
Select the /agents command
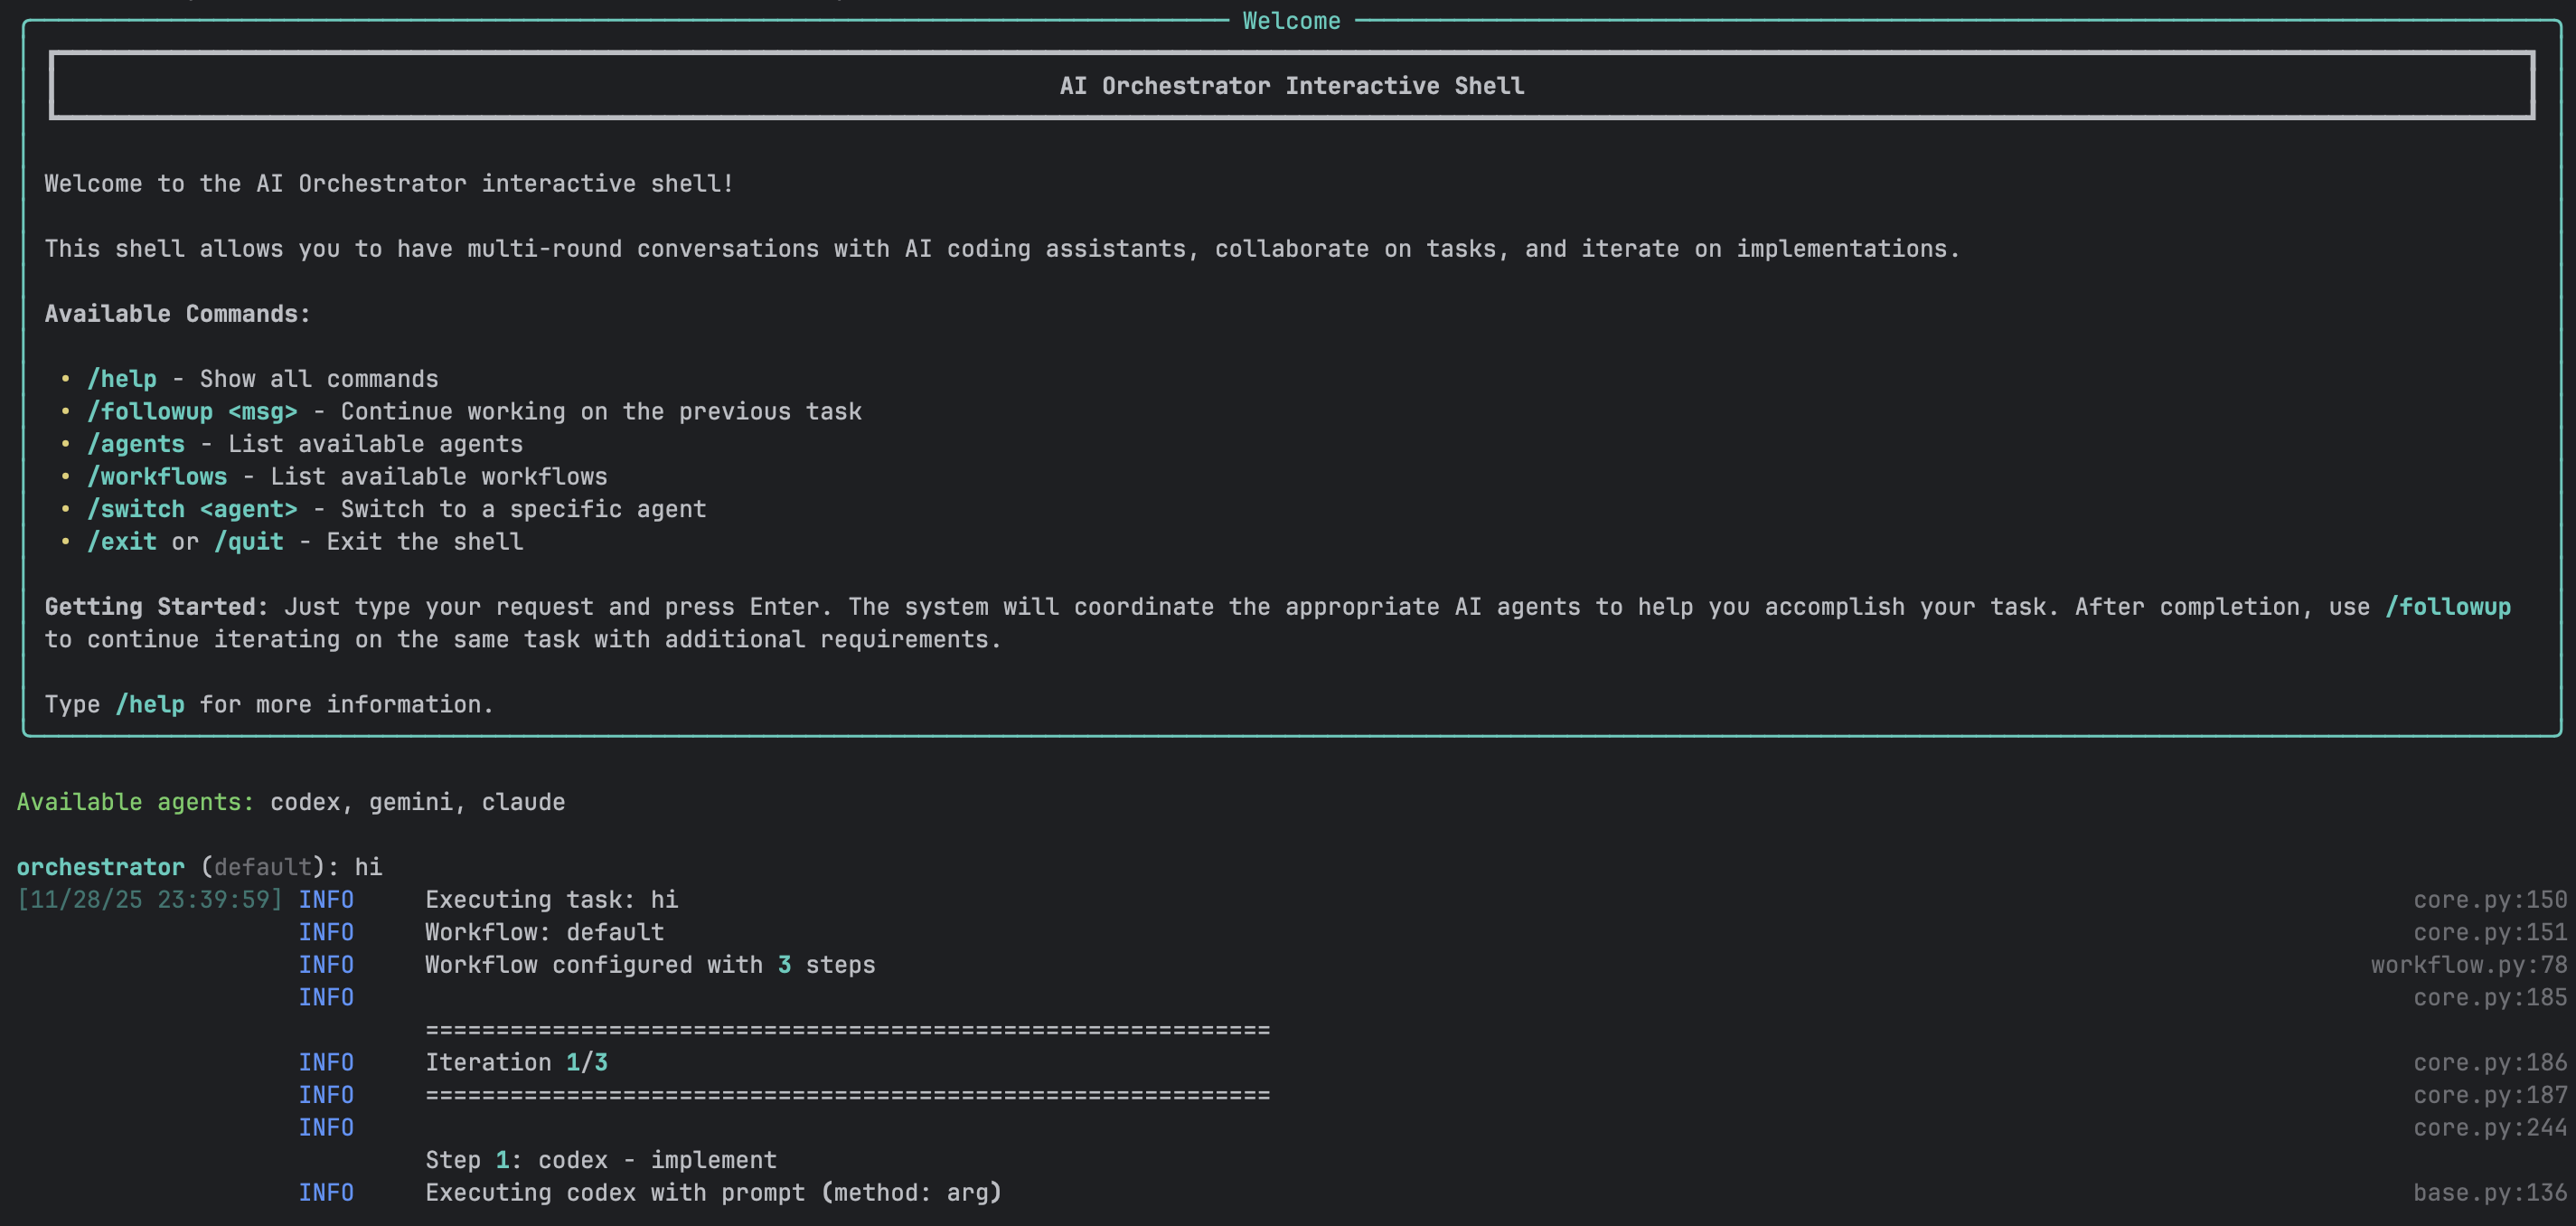click(136, 444)
